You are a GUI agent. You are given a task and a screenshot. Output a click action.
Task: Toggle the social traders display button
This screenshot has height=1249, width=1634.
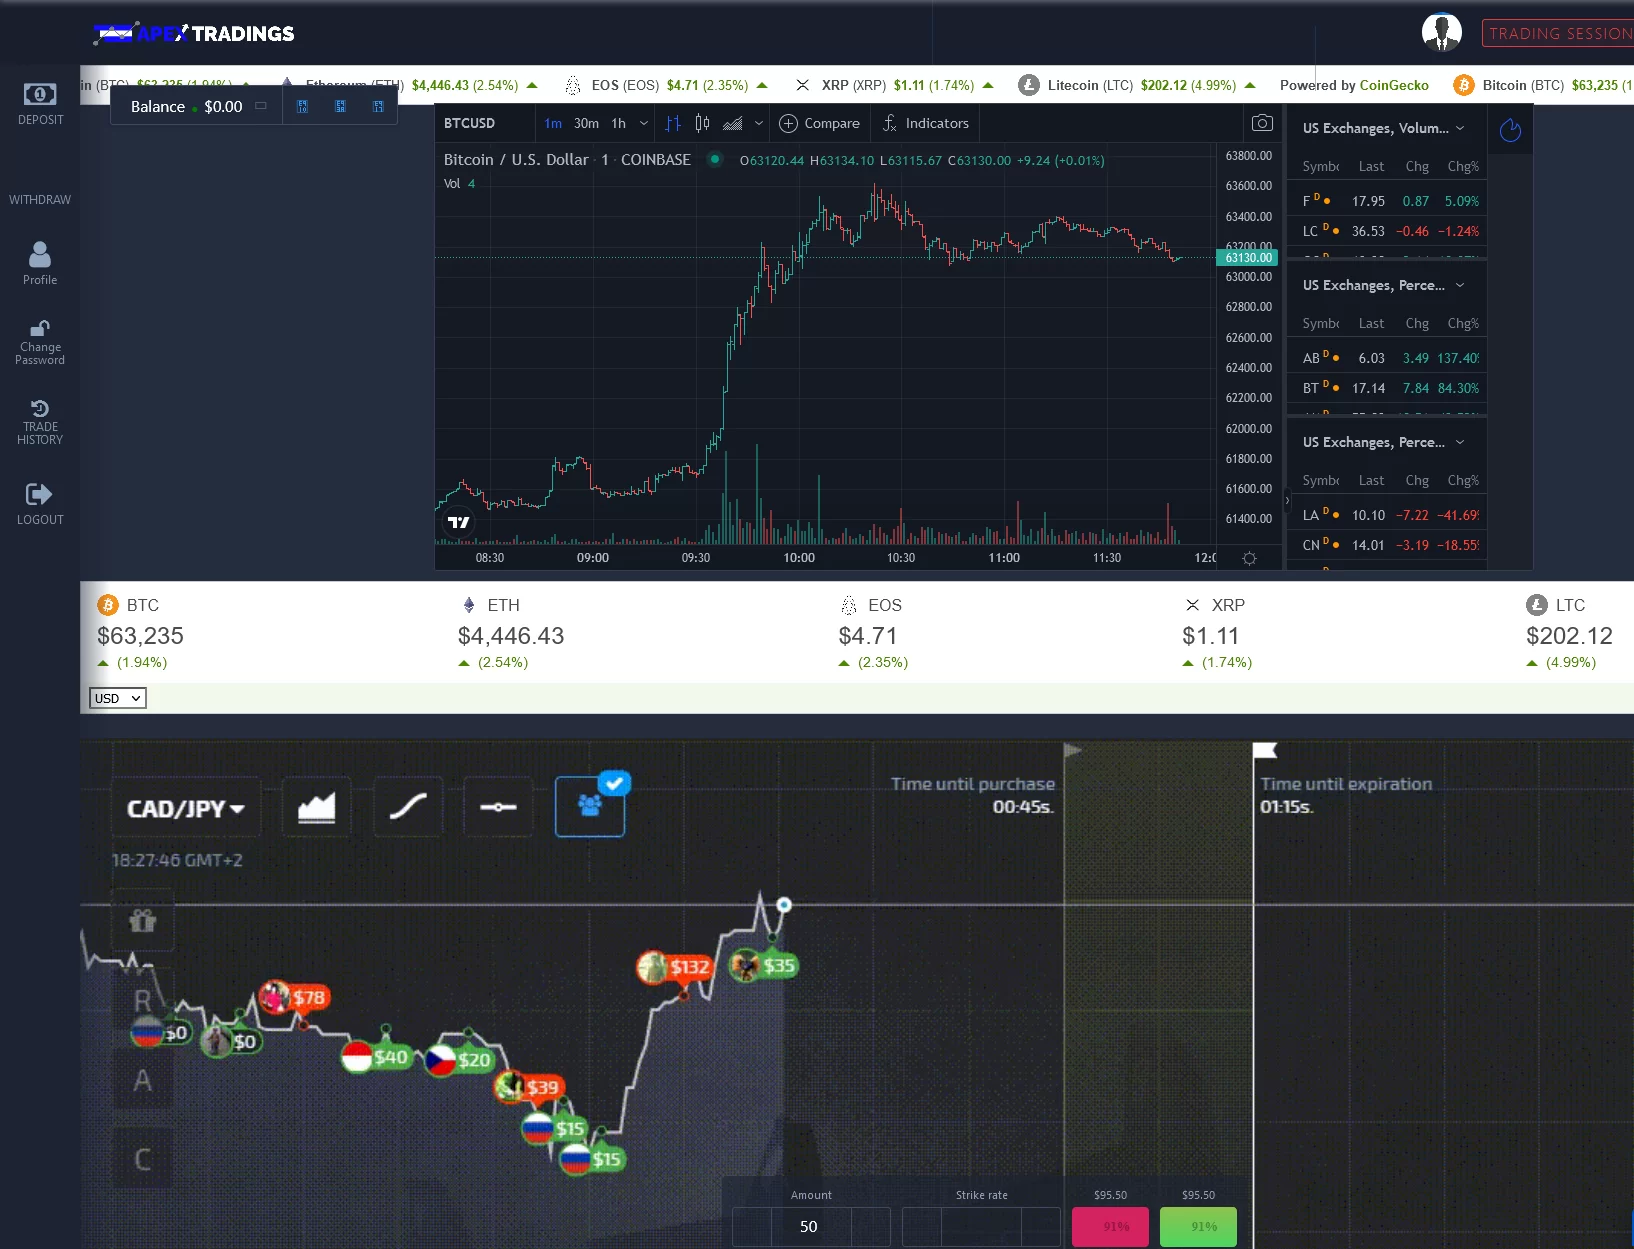590,806
